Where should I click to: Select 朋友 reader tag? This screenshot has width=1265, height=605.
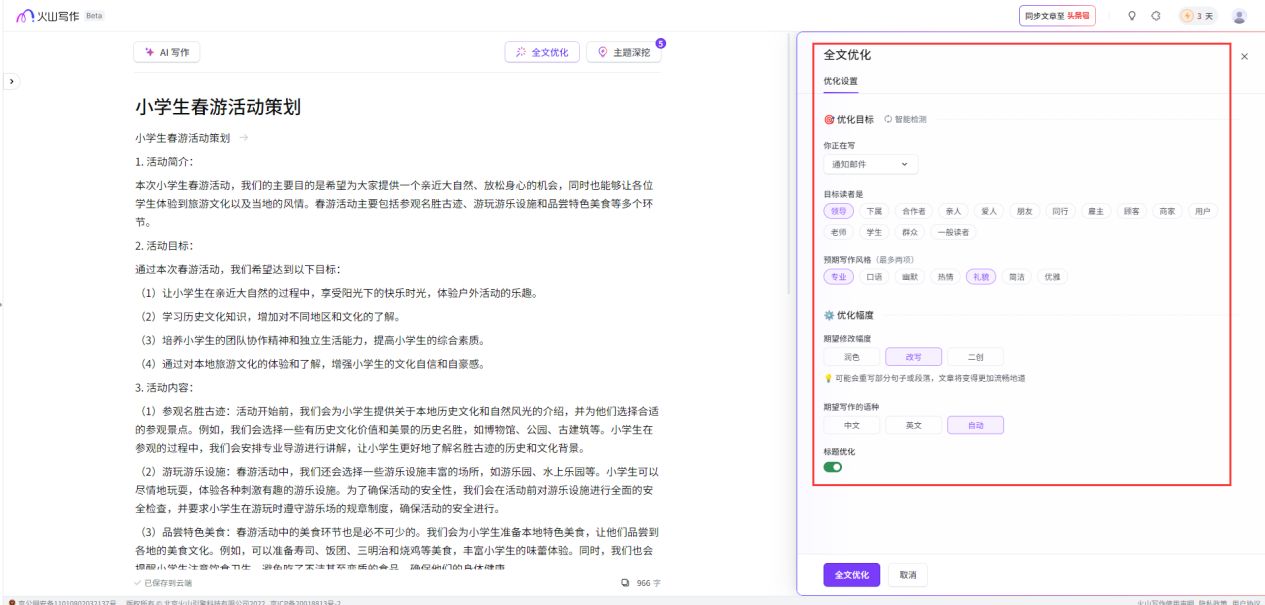tap(1025, 211)
